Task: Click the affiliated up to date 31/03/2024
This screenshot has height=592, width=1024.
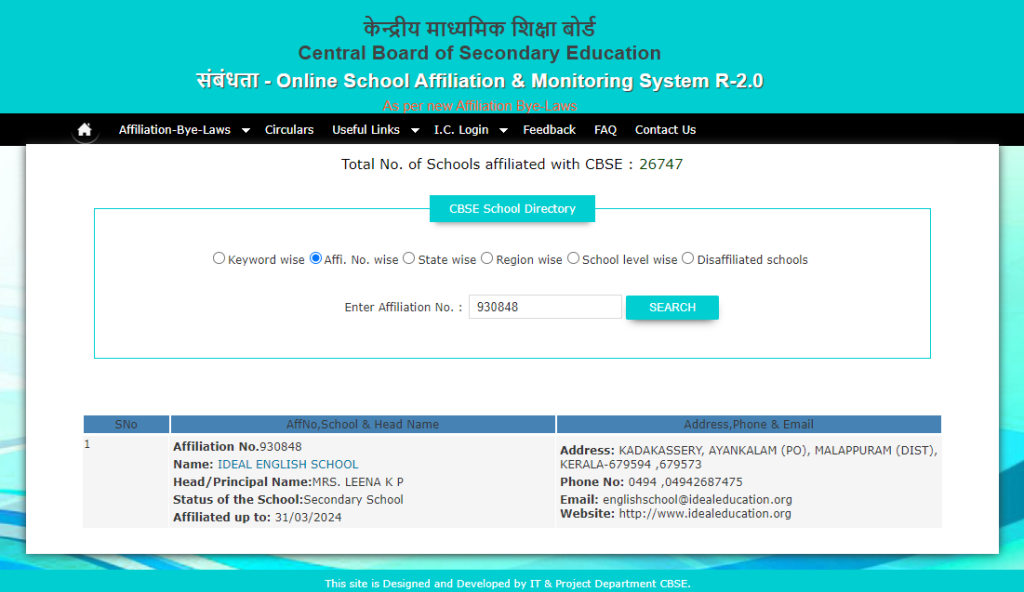Action: tap(308, 518)
